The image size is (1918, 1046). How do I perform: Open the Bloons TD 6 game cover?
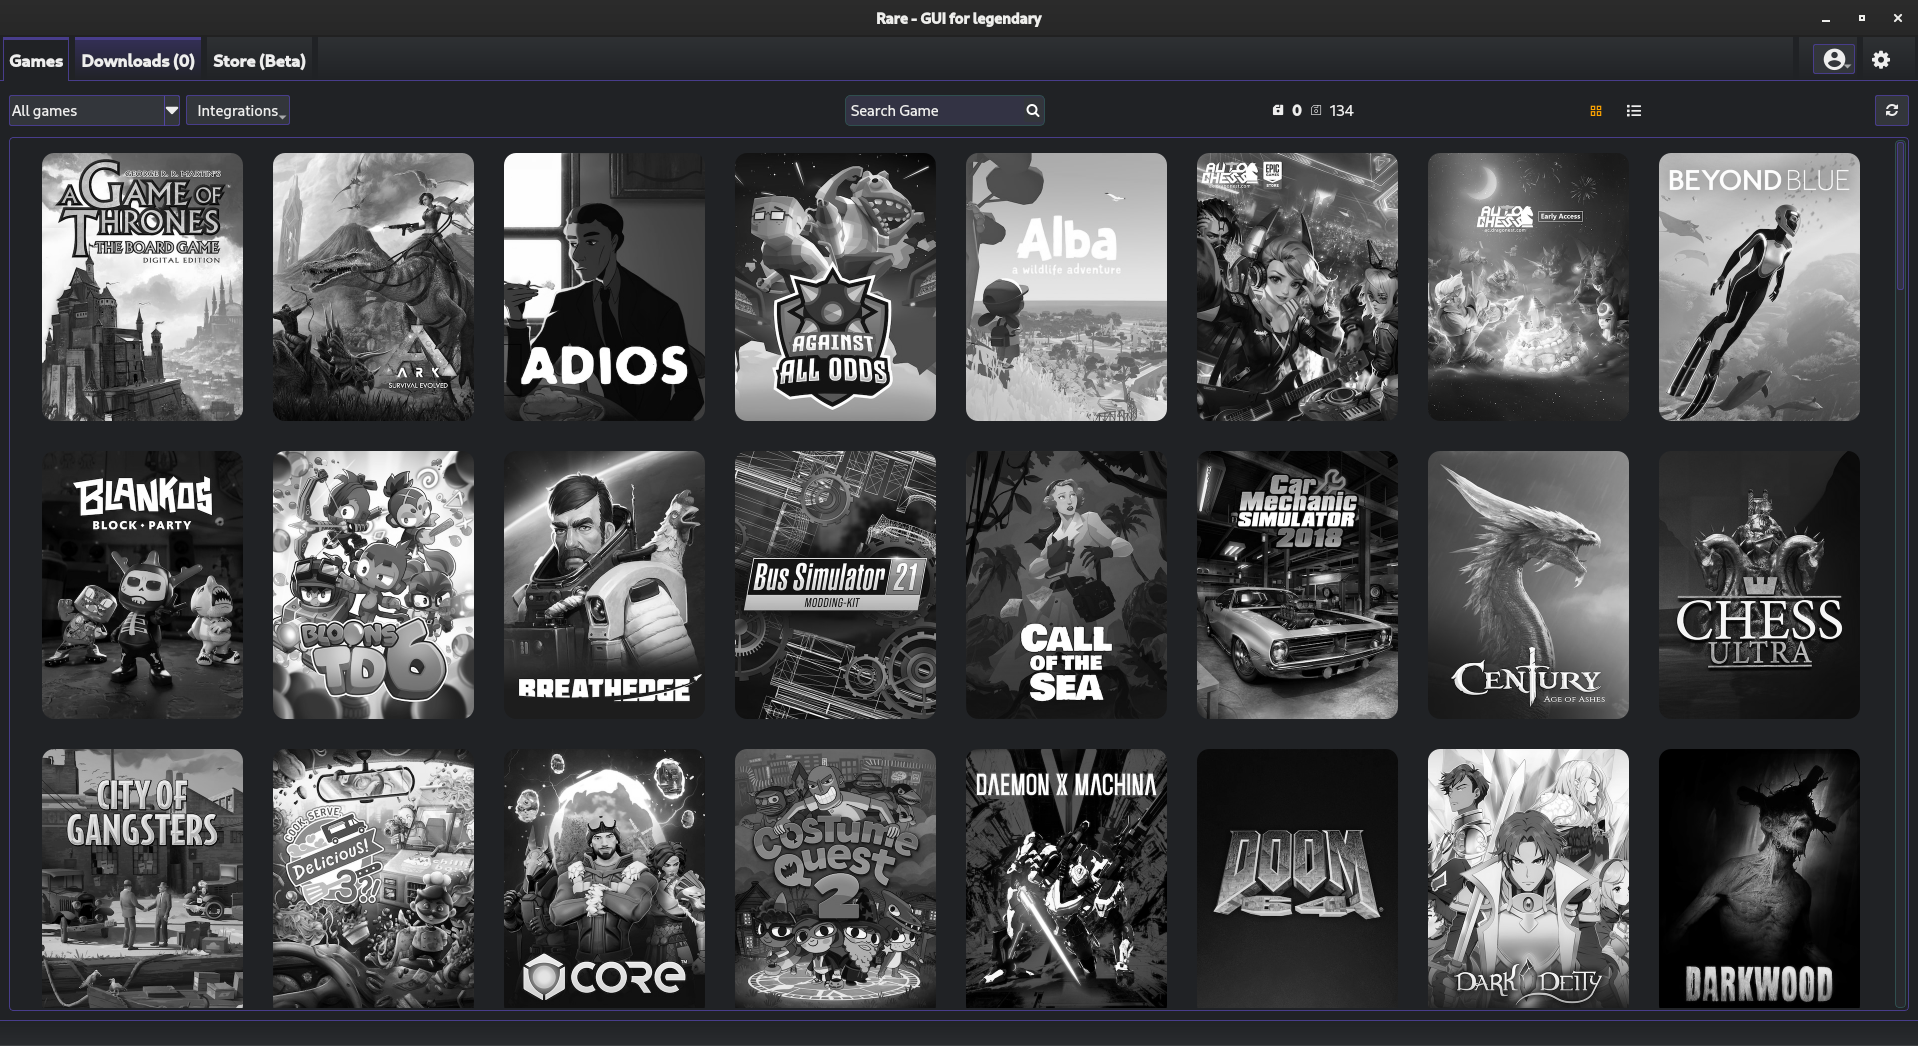point(373,585)
